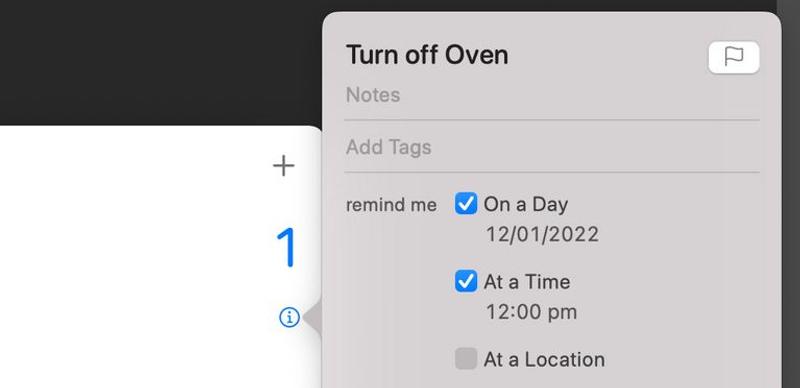Click the Add Tags field
The image size is (800, 388).
[x=552, y=147]
